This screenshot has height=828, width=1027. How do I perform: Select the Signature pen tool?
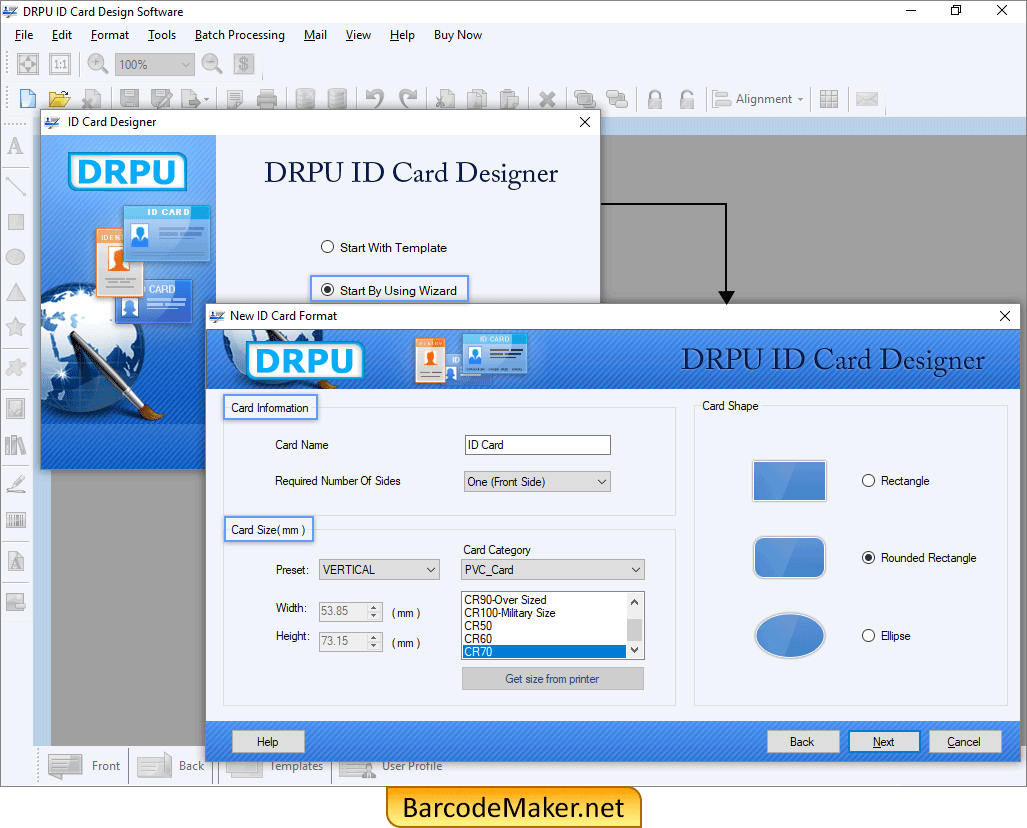tap(16, 484)
